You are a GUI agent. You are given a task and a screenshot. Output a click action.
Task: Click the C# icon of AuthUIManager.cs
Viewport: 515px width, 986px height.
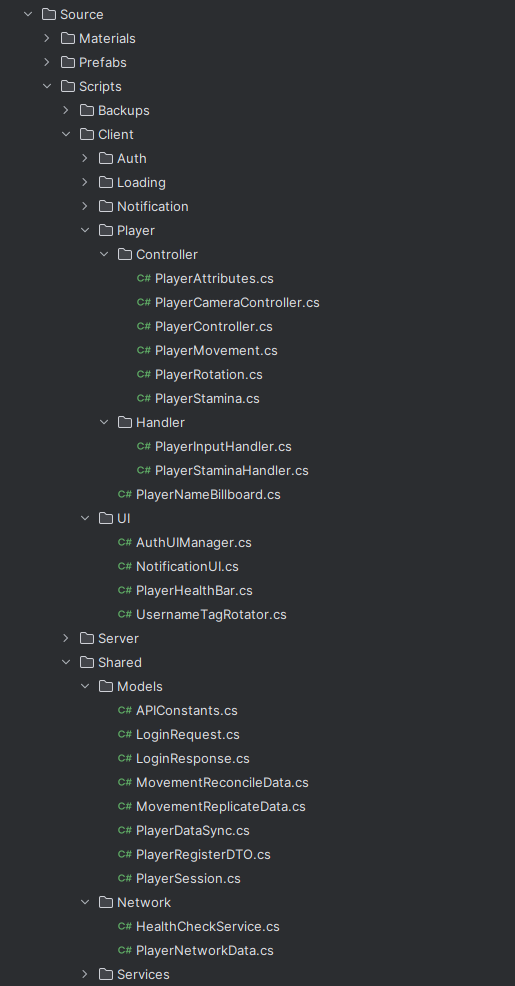[x=125, y=542]
